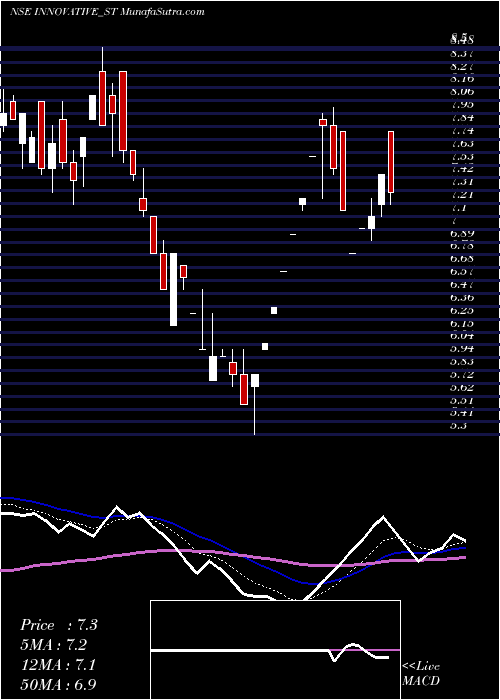
Task: Click the 7.74 price axis label
Action: coord(462,131)
